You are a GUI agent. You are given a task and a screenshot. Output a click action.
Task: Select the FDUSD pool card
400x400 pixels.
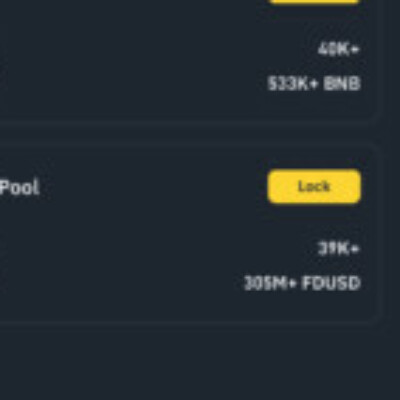click(x=190, y=234)
